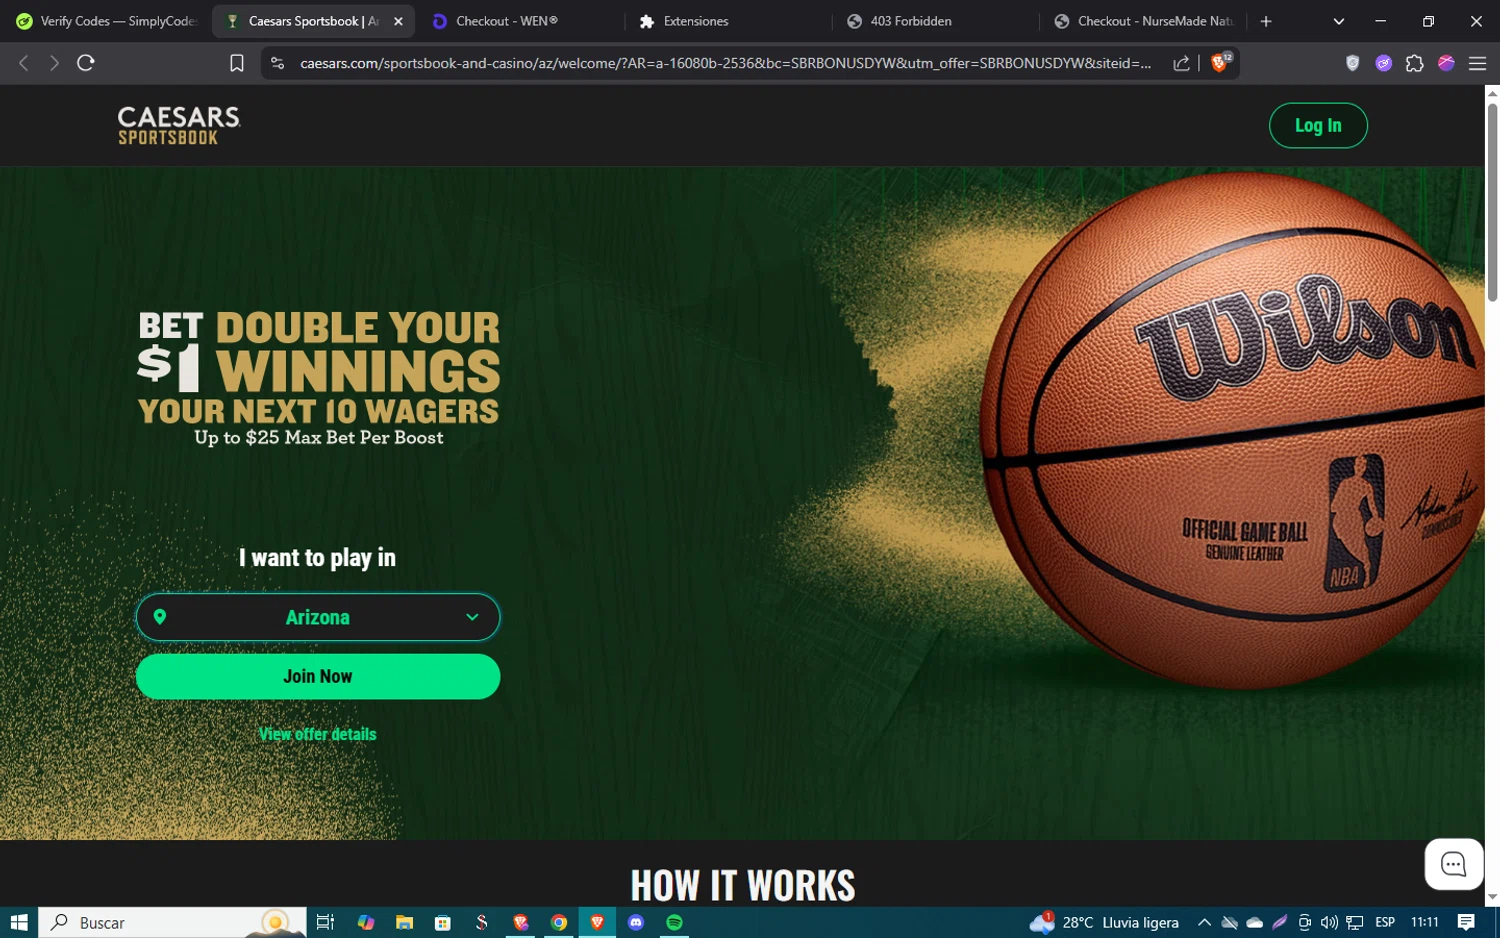Open Copilot from the taskbar
Viewport: 1500px width, 938px height.
click(x=366, y=922)
